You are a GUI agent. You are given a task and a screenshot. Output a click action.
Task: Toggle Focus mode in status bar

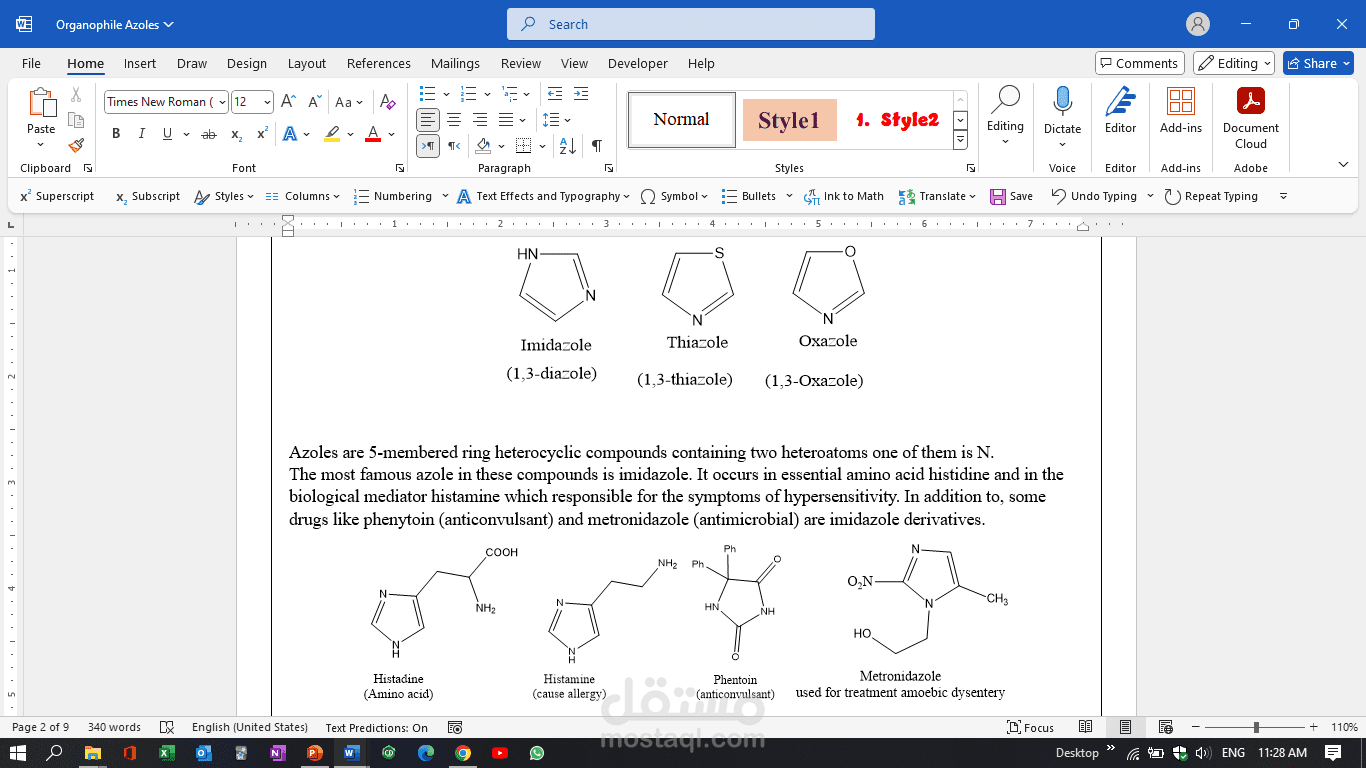click(x=1031, y=727)
